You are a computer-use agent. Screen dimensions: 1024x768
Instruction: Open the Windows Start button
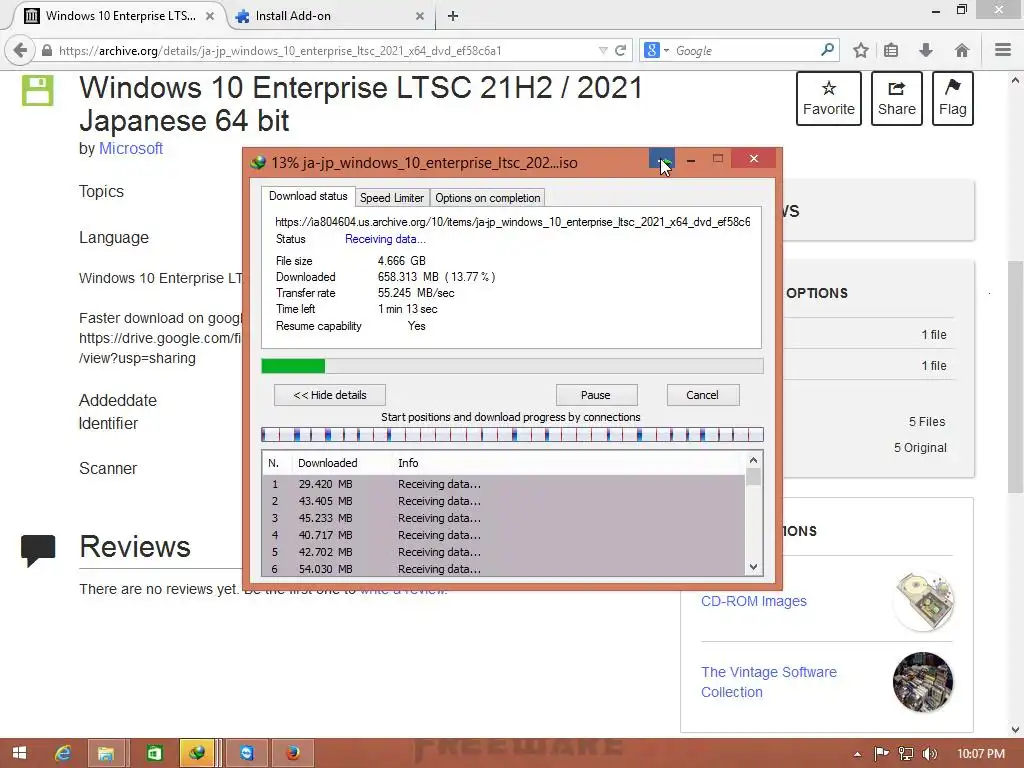click(x=20, y=753)
